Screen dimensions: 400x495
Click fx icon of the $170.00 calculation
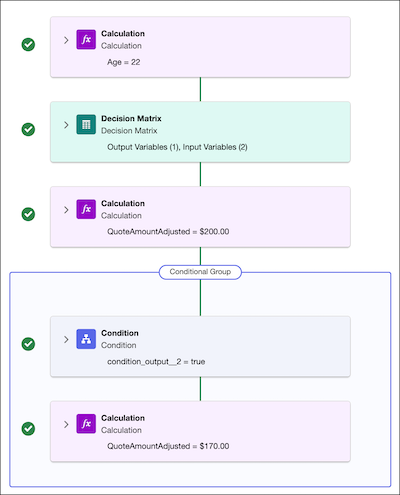tap(86, 424)
